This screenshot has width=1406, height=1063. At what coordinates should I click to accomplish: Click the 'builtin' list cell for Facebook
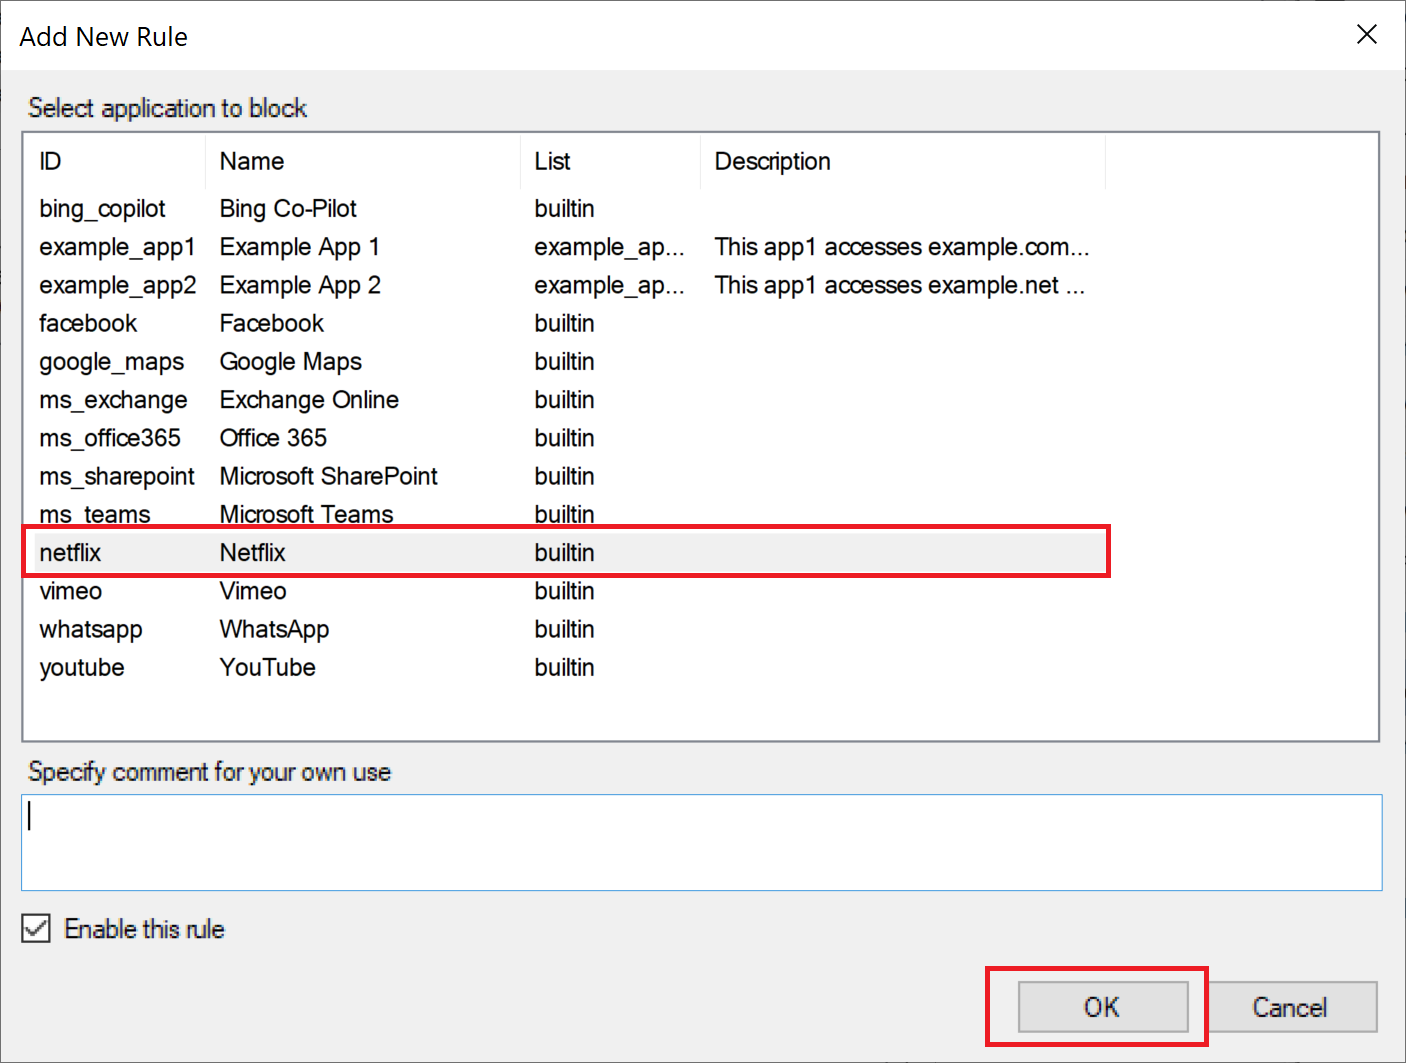click(565, 323)
